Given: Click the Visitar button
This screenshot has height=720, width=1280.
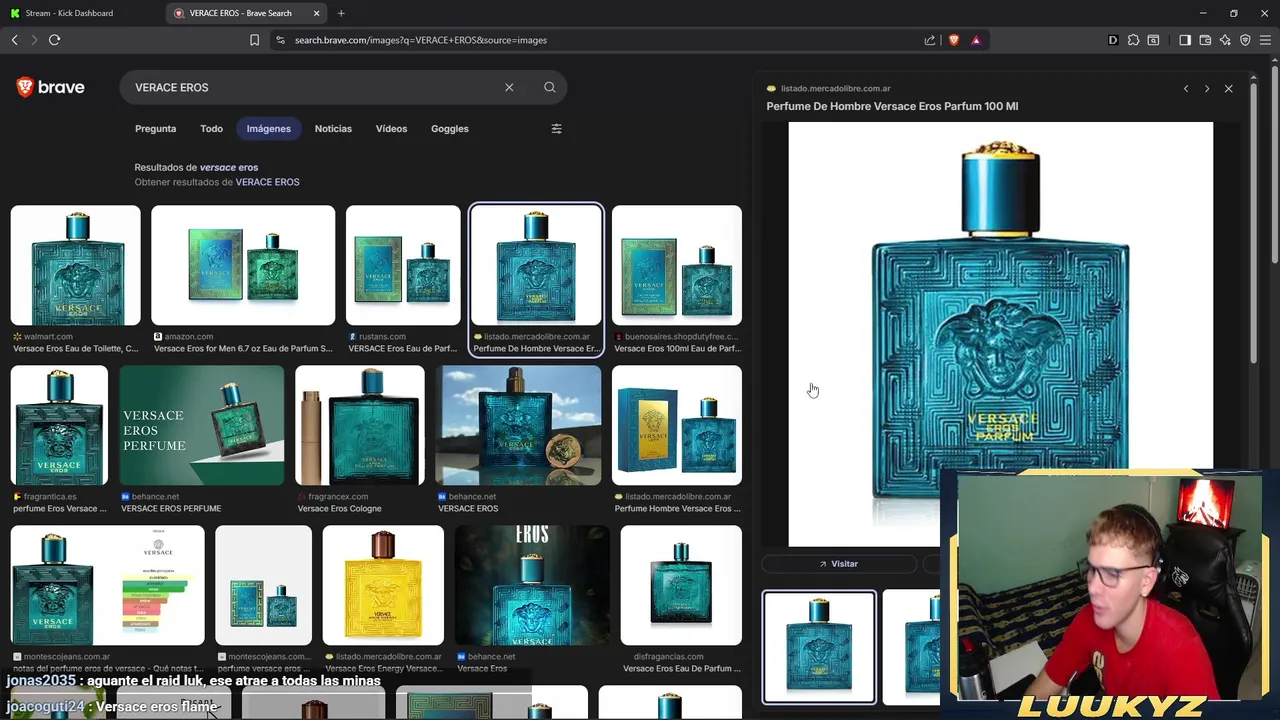Looking at the screenshot, I should (x=839, y=564).
